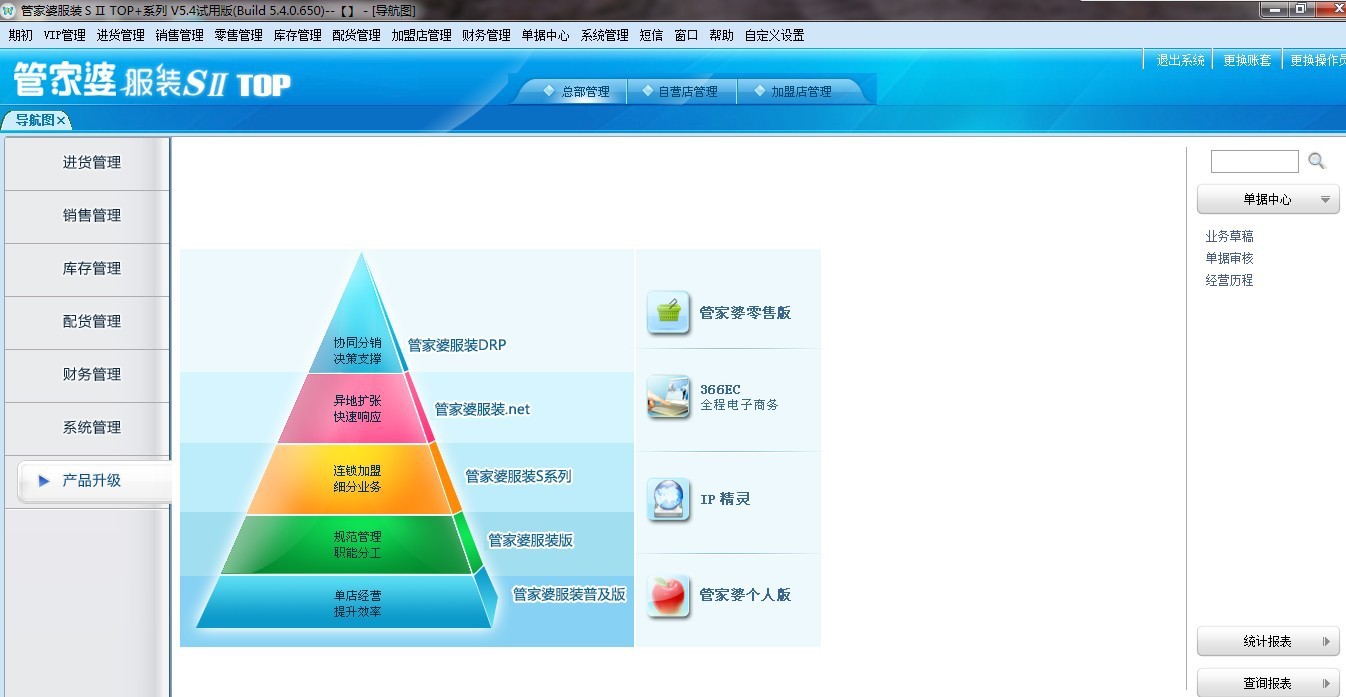Select 库存管理 in the left sidebar
Screen dimensions: 1346x697
click(x=91, y=269)
